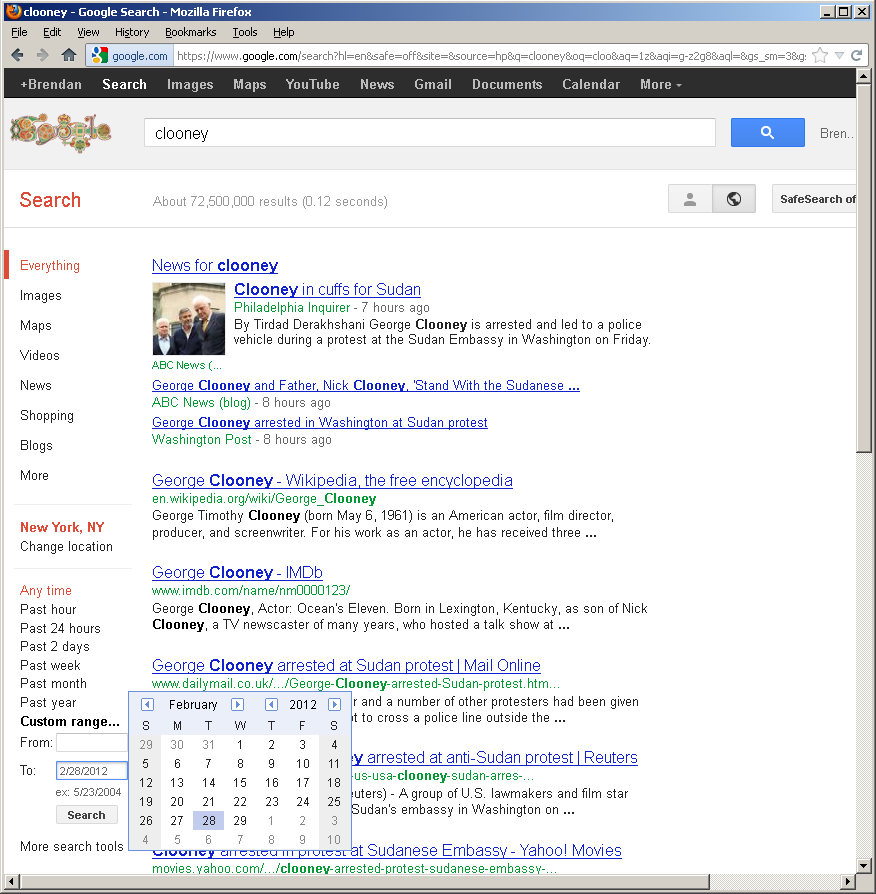The image size is (876, 894).
Task: Step back one year from 2012
Action: [271, 705]
